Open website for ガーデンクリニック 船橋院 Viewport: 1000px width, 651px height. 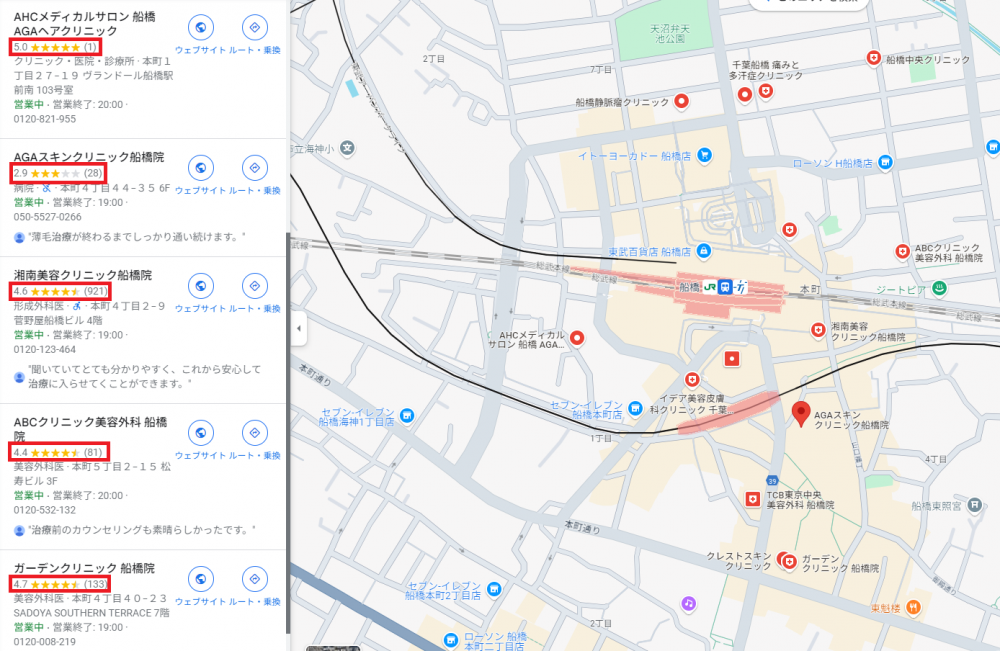200,579
